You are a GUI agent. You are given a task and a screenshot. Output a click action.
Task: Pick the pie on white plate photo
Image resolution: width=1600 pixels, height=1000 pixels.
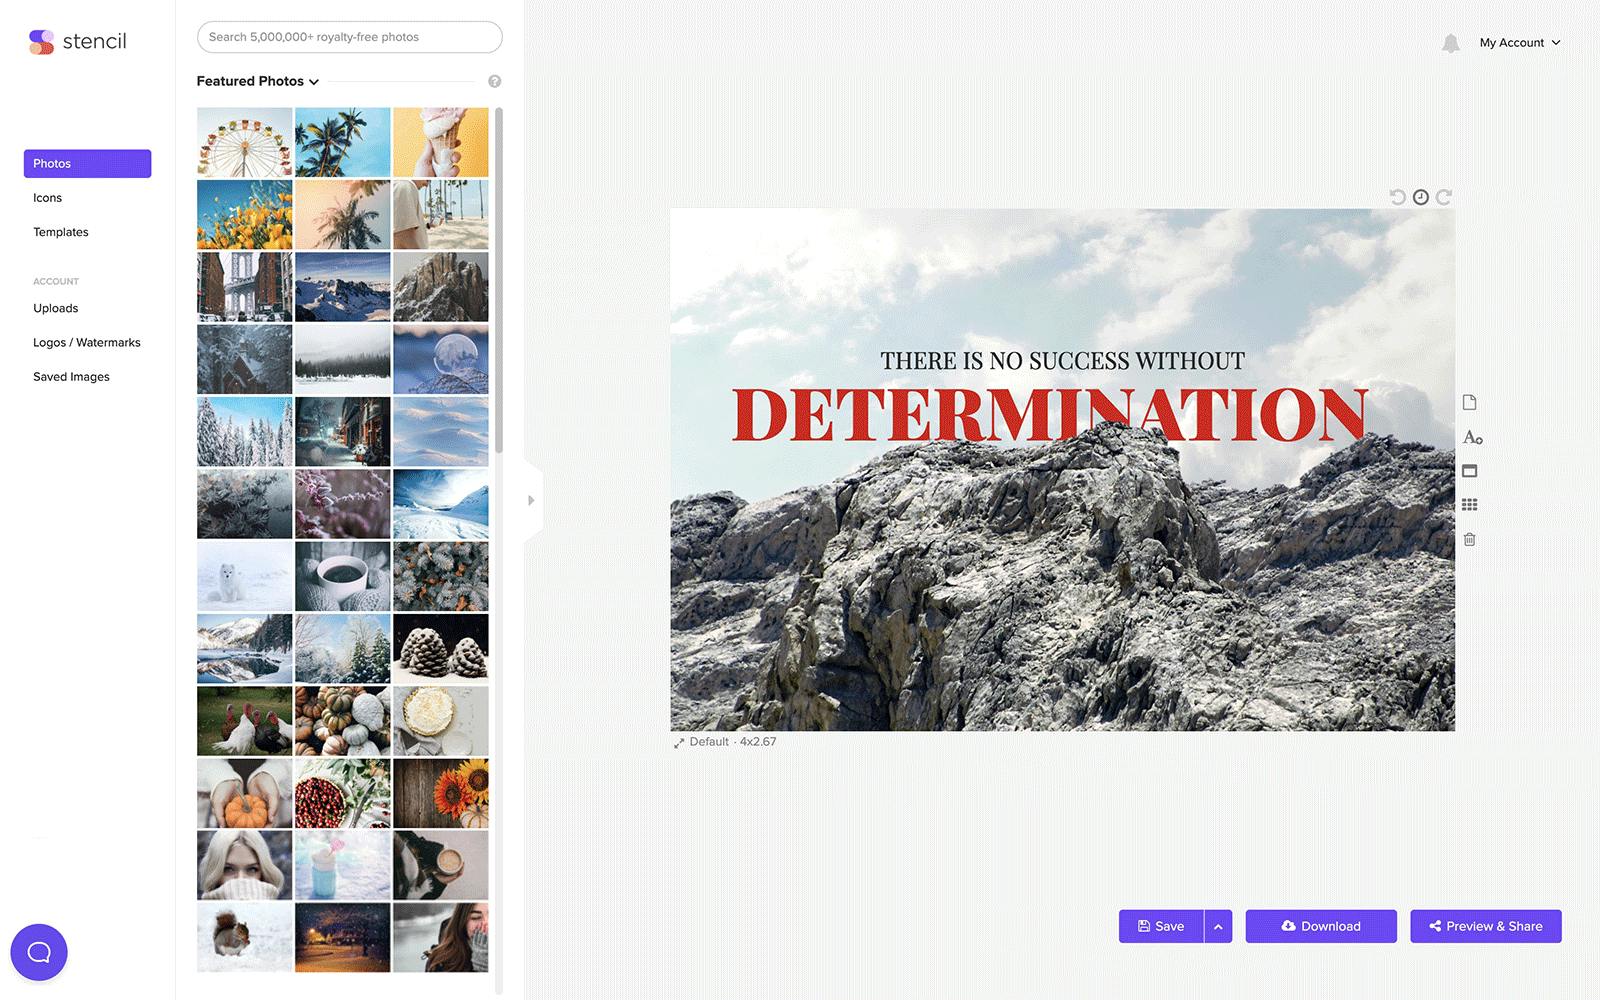click(x=441, y=721)
